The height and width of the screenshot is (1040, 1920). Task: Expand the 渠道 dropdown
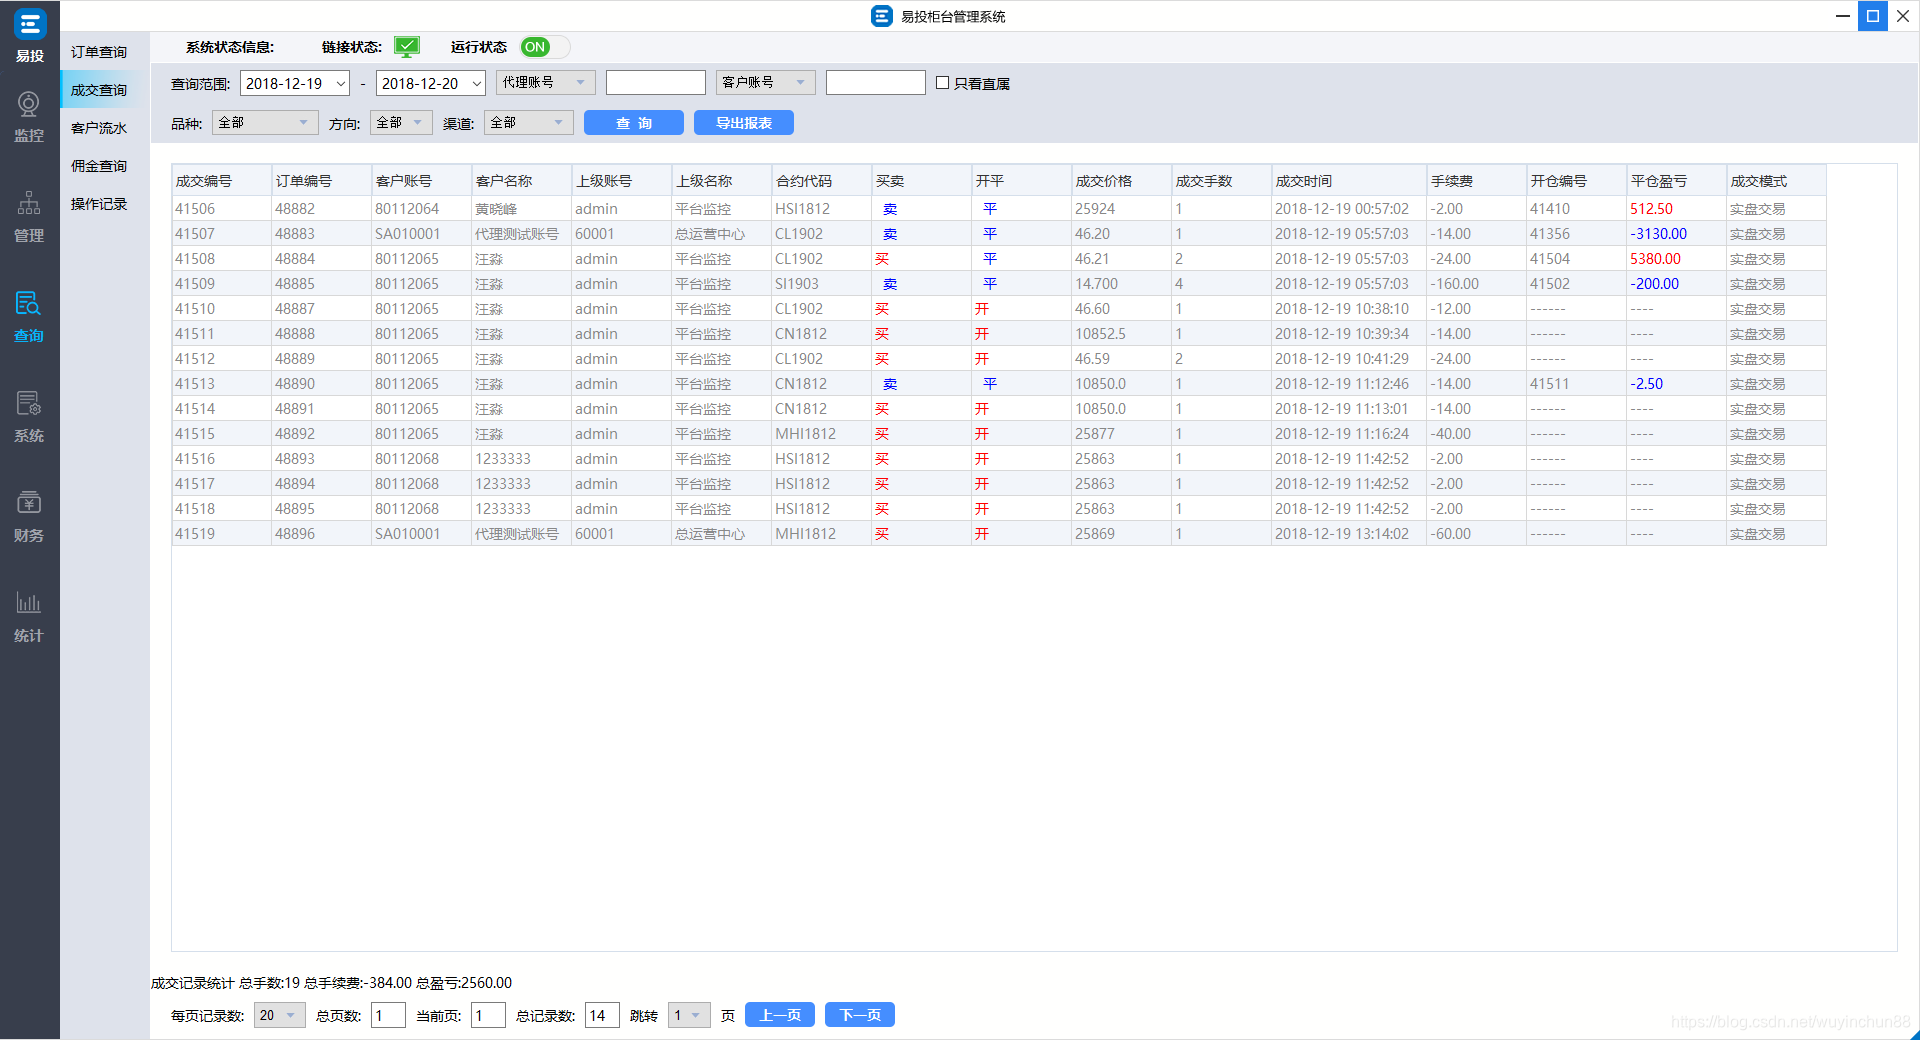[x=529, y=122]
